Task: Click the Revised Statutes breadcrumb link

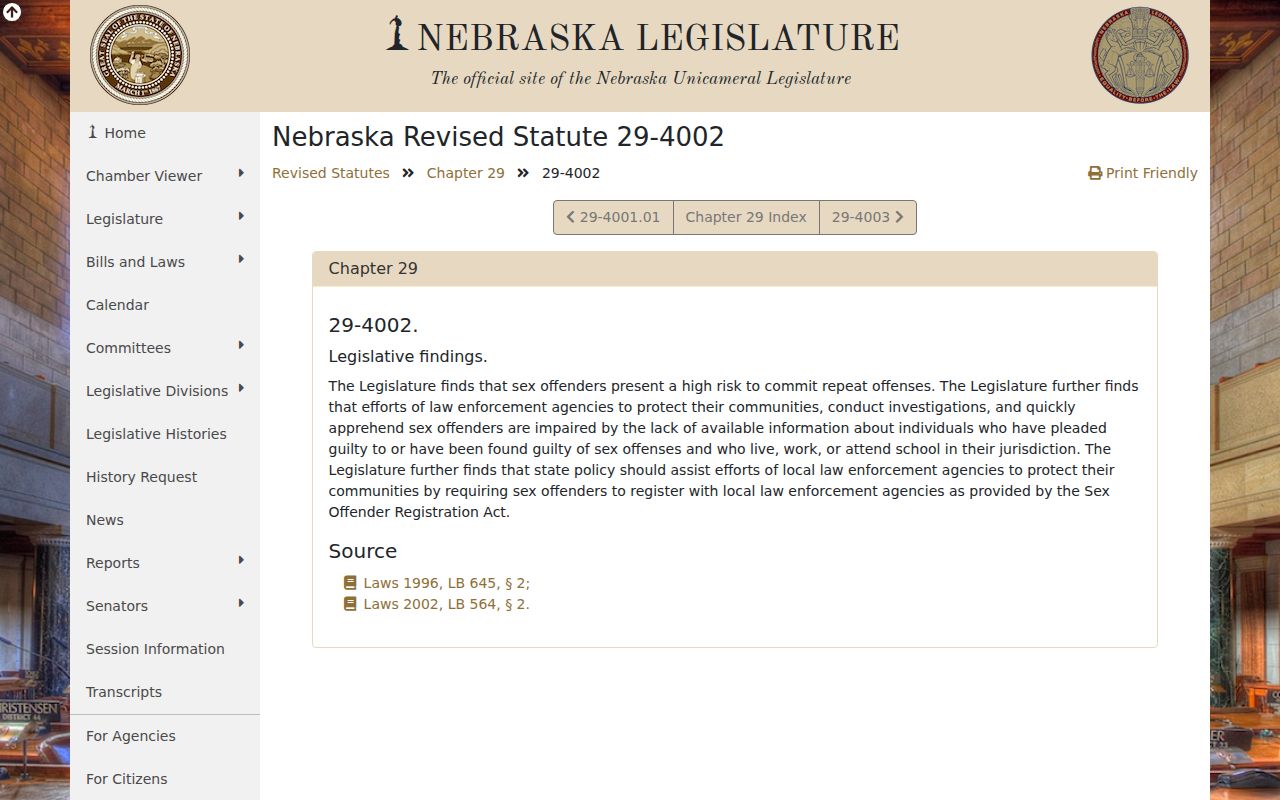Action: 331,173
